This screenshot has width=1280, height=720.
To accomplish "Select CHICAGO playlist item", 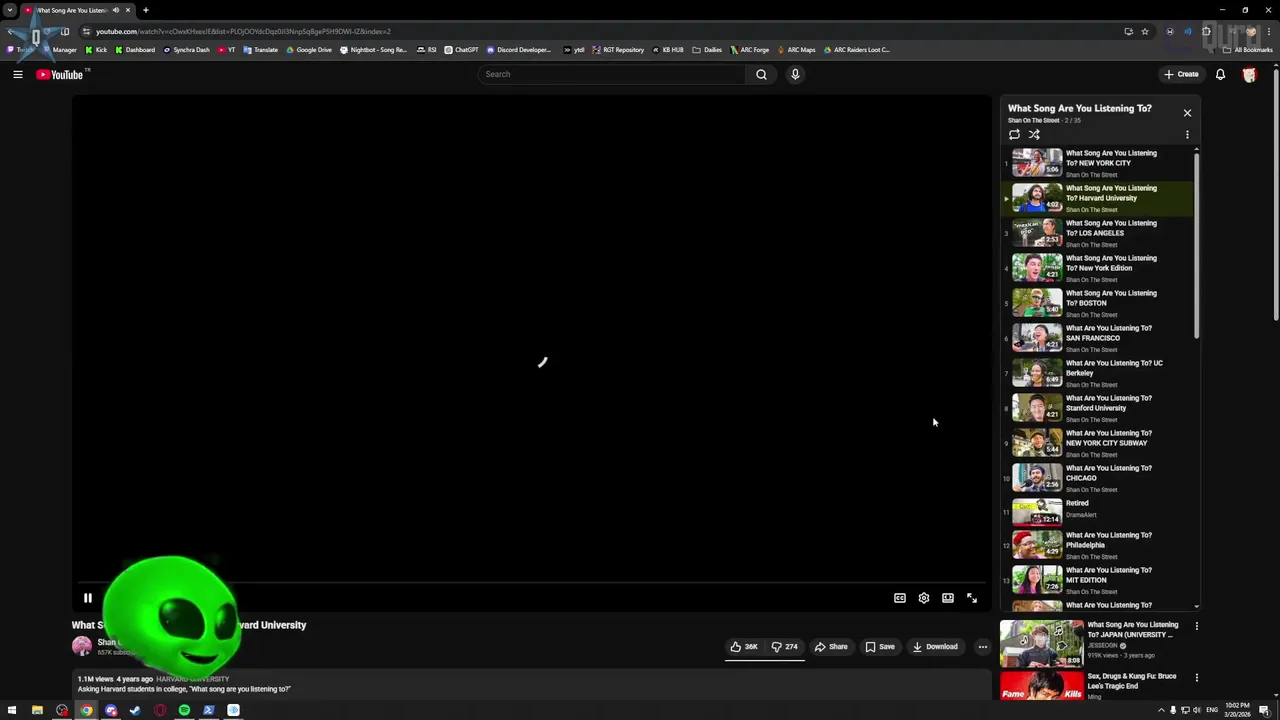I will point(1098,478).
